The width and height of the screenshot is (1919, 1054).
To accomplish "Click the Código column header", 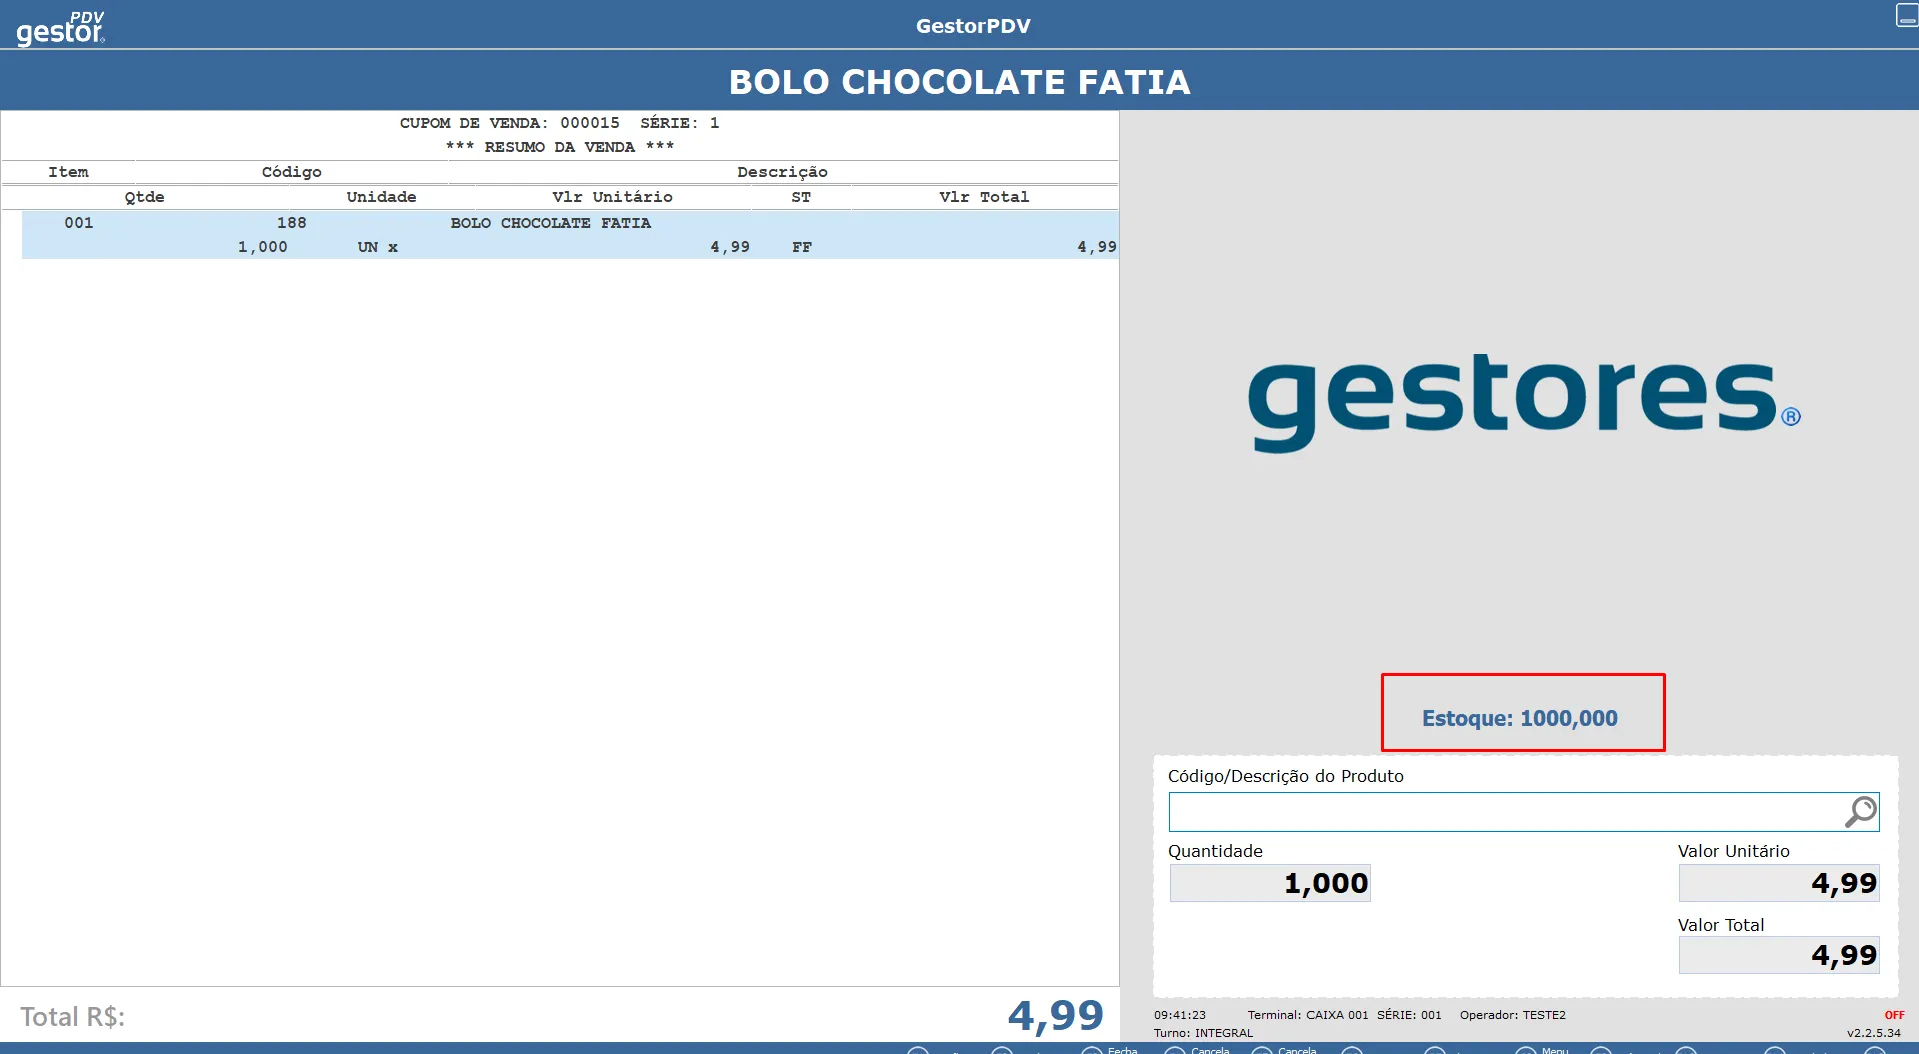I will (x=291, y=172).
